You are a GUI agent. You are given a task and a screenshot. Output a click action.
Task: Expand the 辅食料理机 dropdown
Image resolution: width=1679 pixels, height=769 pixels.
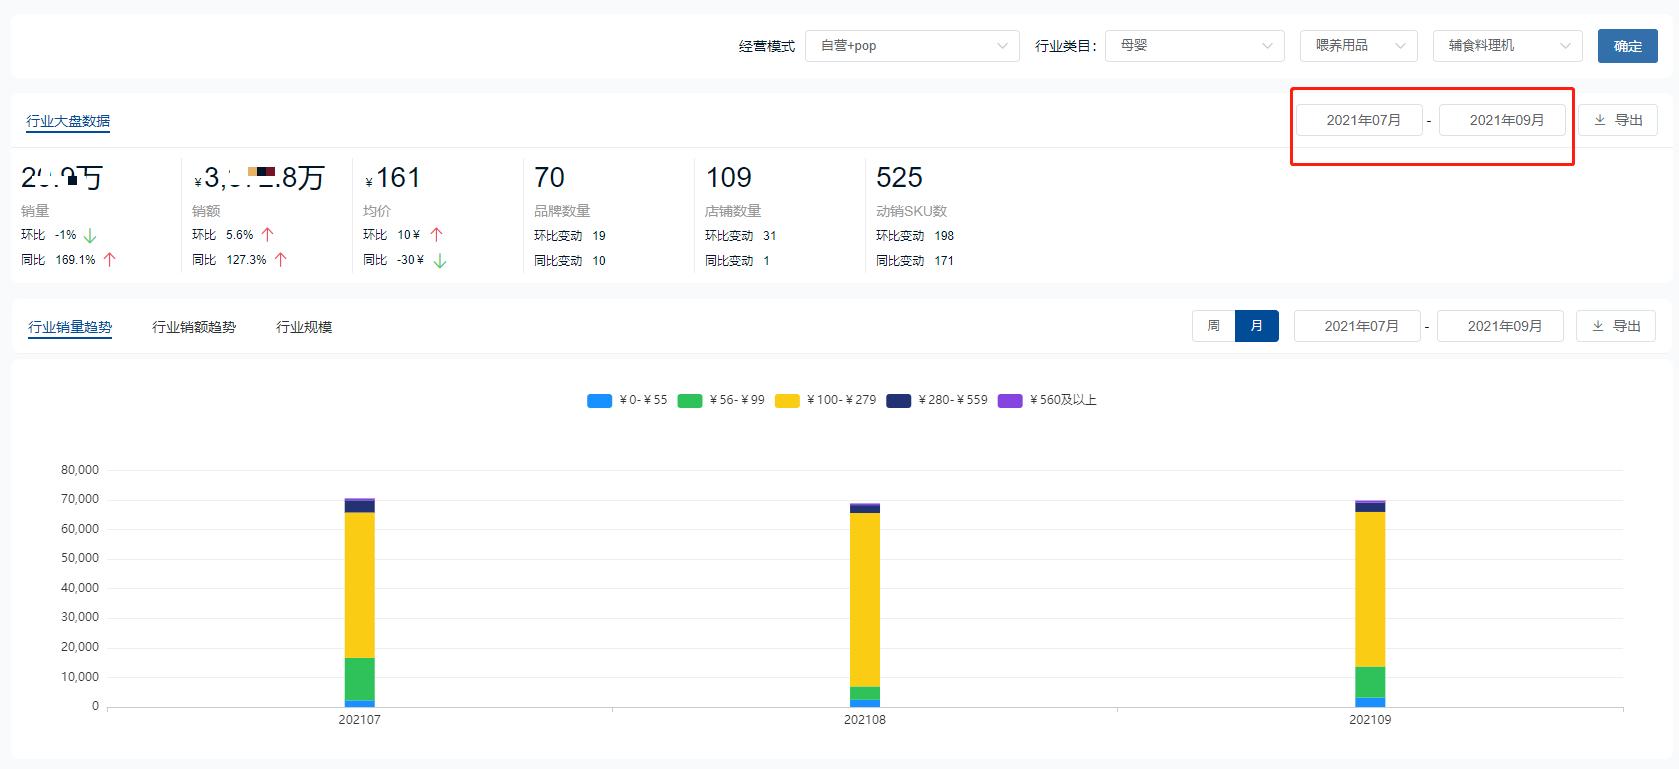(1507, 46)
